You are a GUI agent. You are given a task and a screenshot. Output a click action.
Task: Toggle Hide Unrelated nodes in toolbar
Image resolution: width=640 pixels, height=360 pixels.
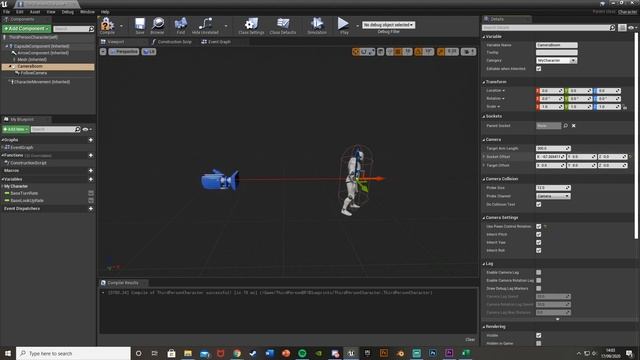point(205,26)
